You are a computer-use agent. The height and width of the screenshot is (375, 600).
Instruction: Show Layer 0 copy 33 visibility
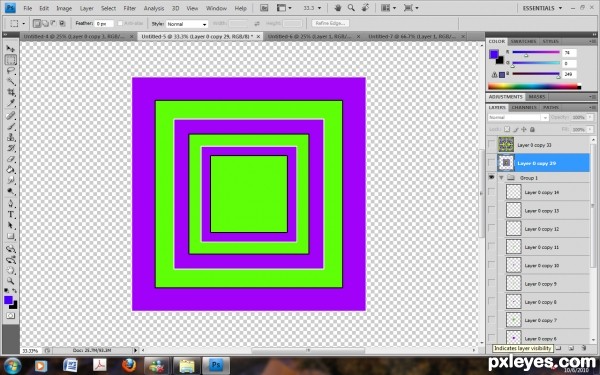(x=491, y=145)
